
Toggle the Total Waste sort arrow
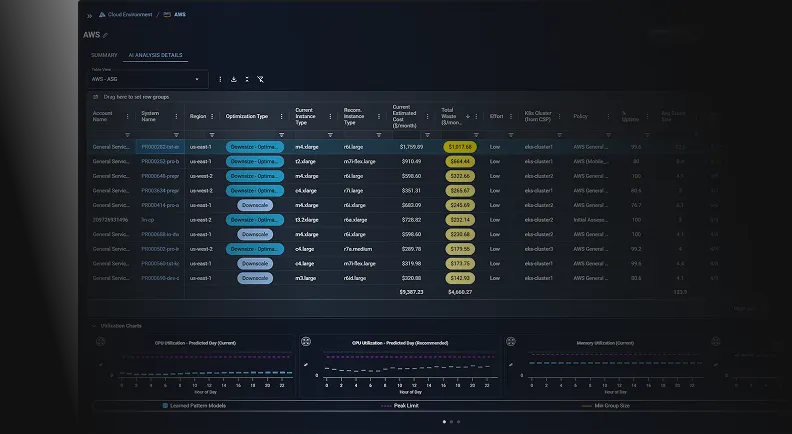(468, 117)
